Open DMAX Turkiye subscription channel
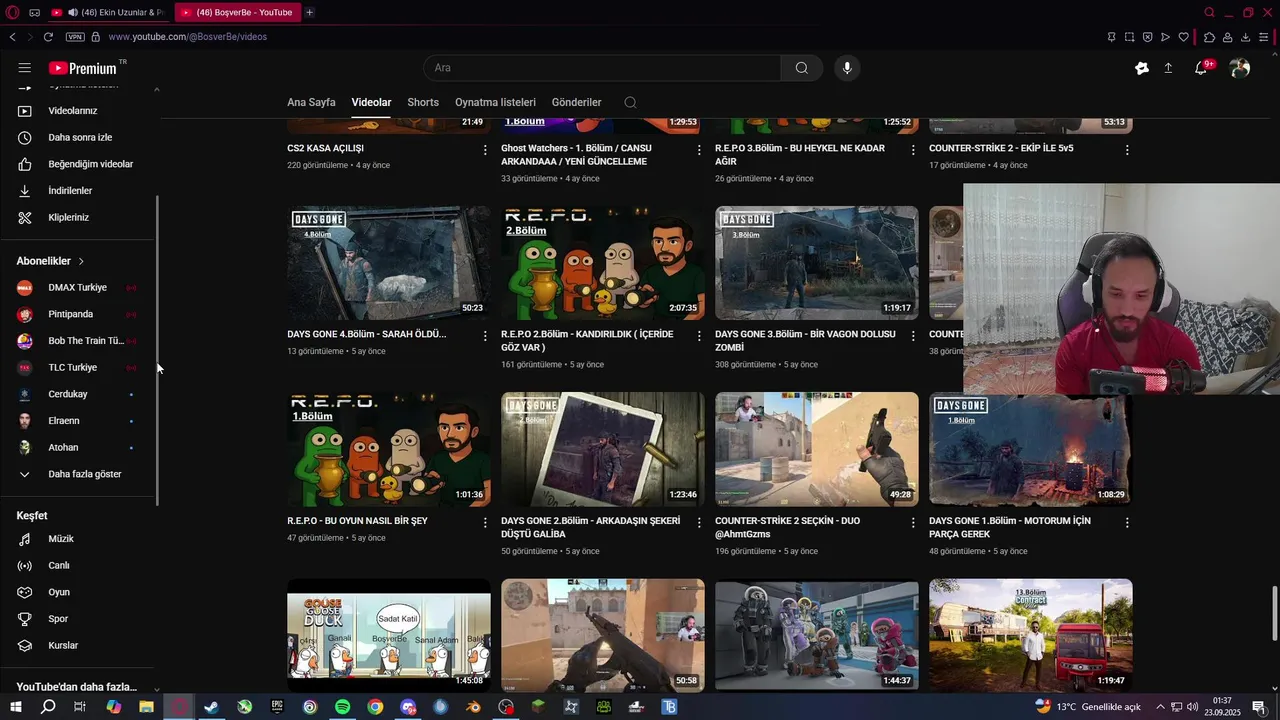 pyautogui.click(x=78, y=288)
